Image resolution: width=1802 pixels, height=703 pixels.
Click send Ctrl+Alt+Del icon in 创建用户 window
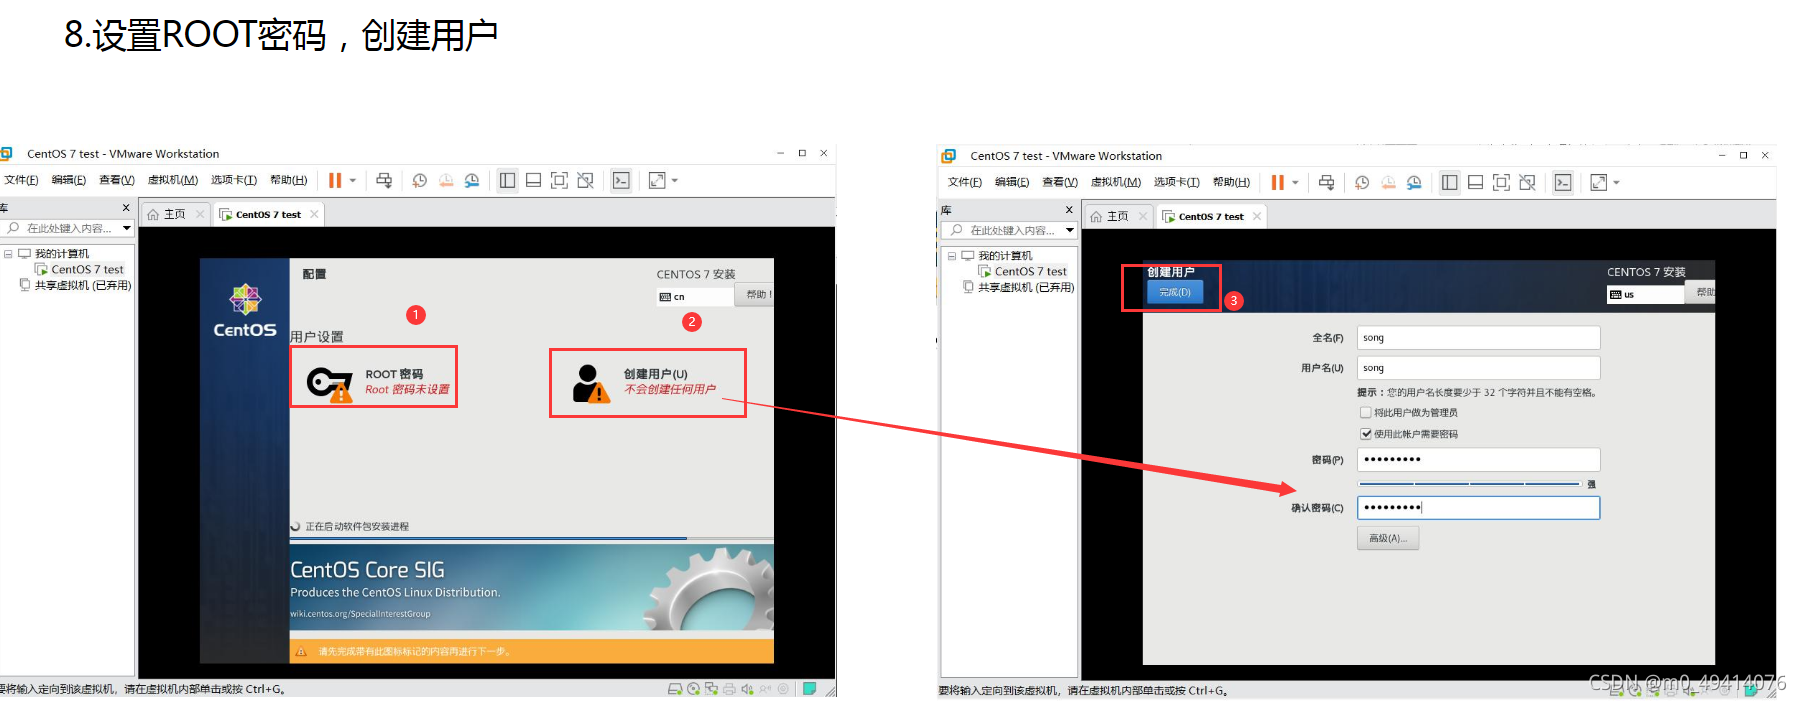click(1326, 183)
